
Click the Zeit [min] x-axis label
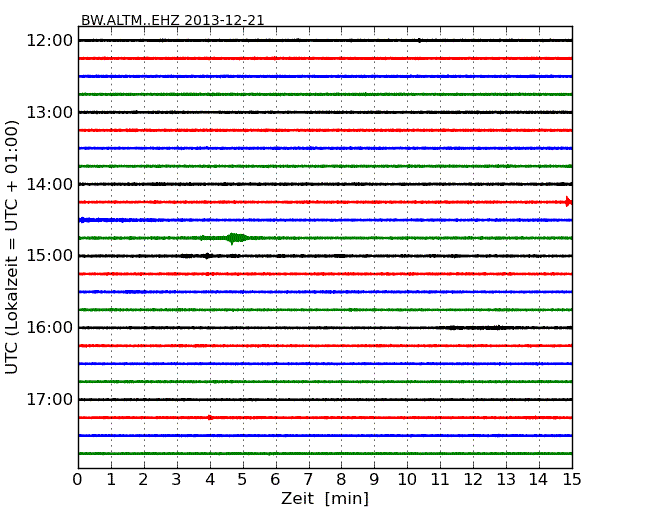[325, 498]
